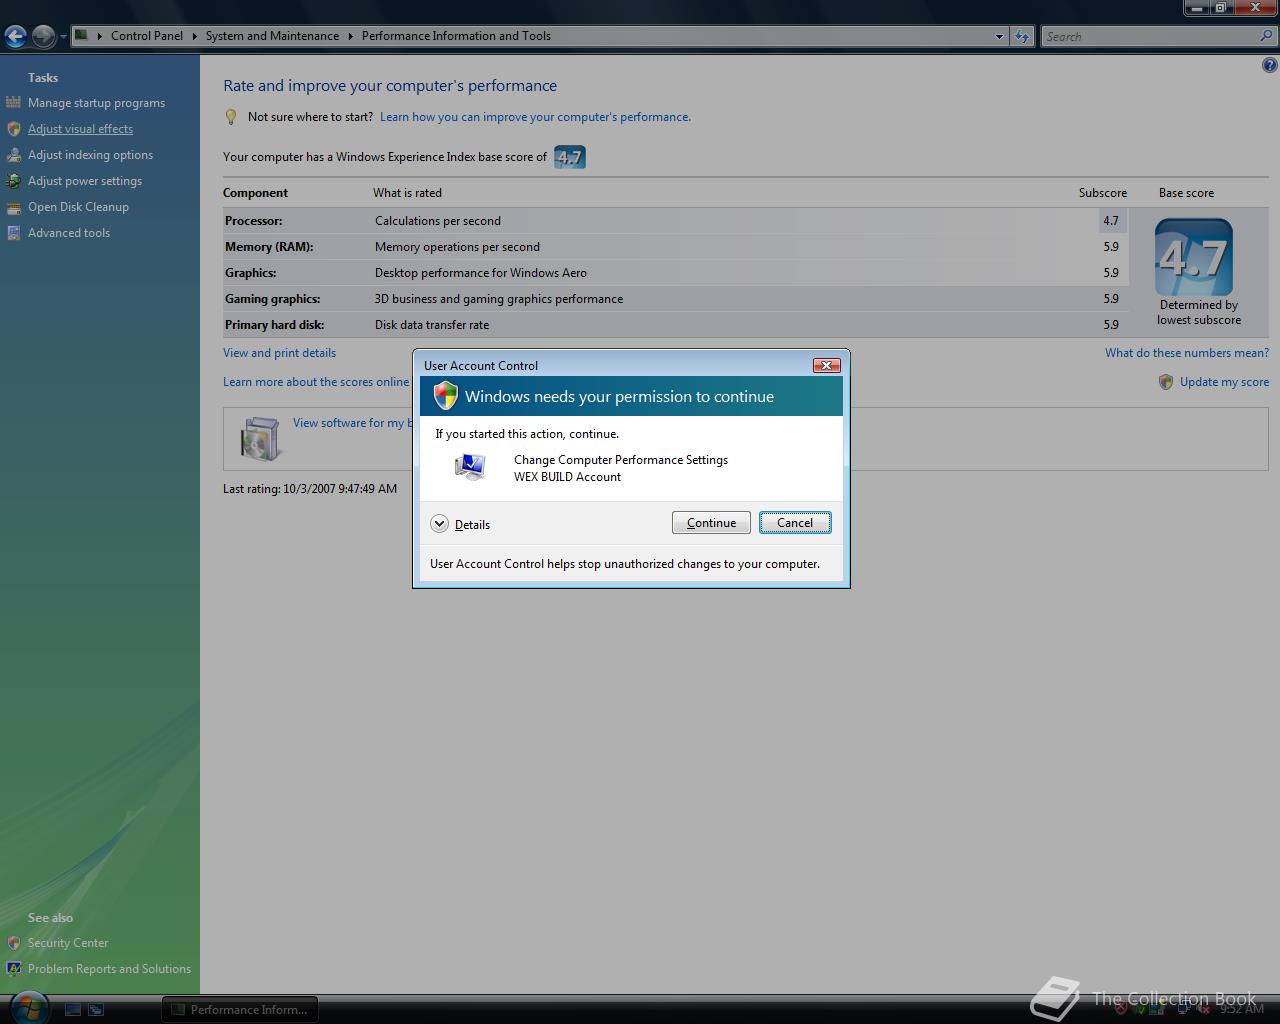Select Performance Information and Tools breadcrumb
This screenshot has width=1280, height=1024.
456,36
